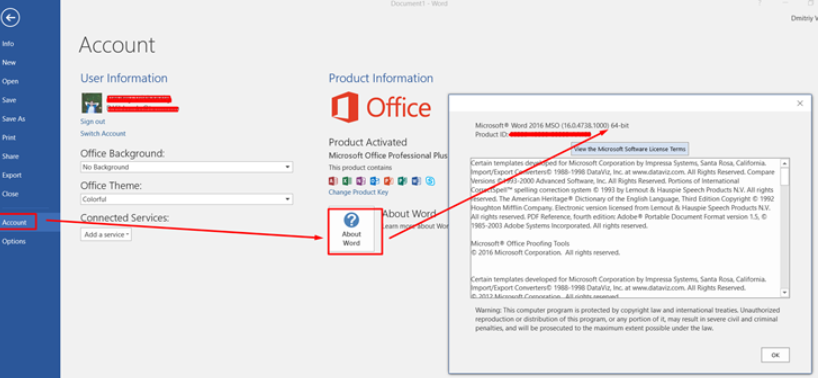Click the About Word button
The width and height of the screenshot is (819, 378).
click(x=352, y=231)
